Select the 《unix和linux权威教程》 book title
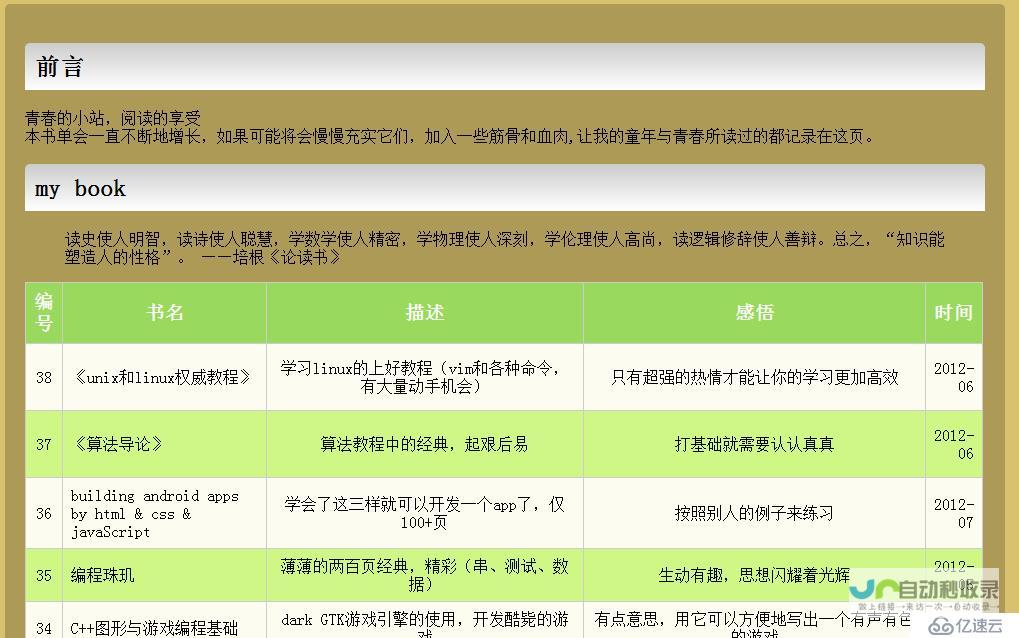 pyautogui.click(x=161, y=377)
